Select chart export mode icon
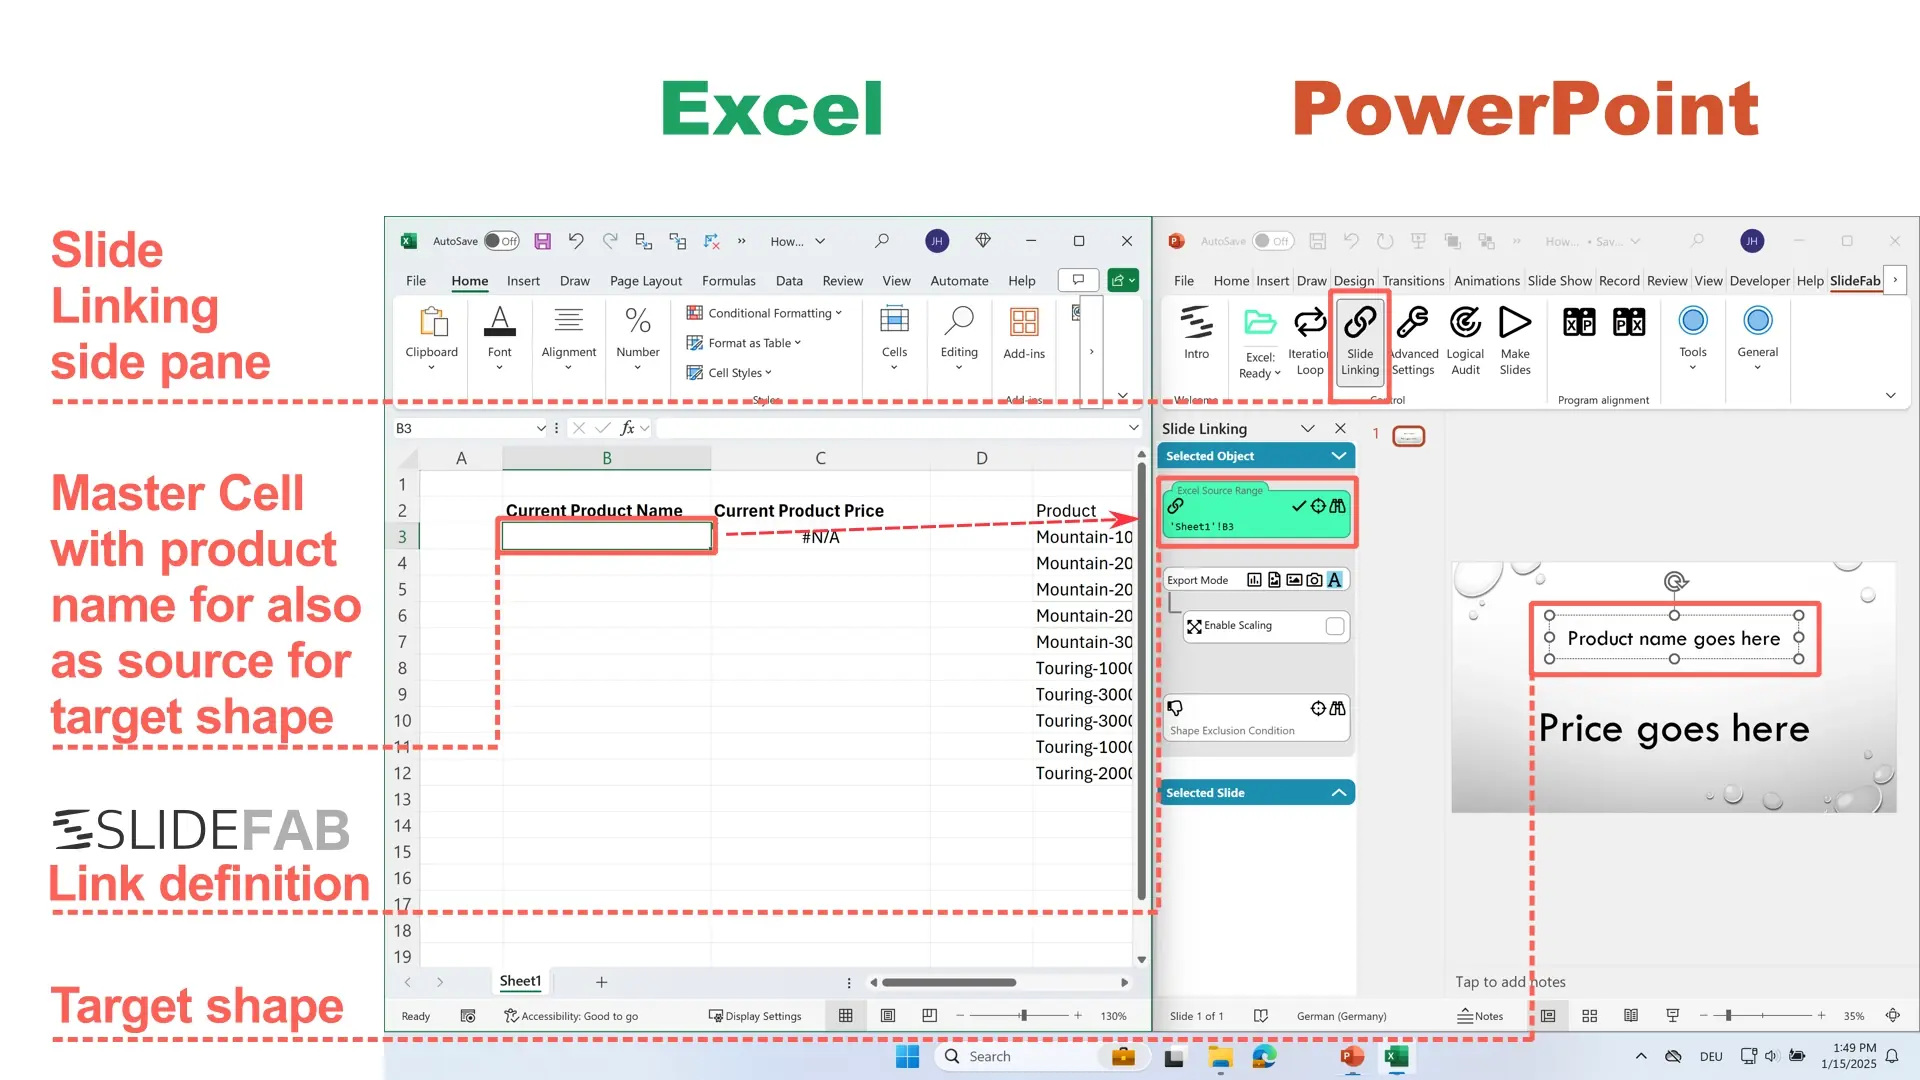 (x=1254, y=580)
